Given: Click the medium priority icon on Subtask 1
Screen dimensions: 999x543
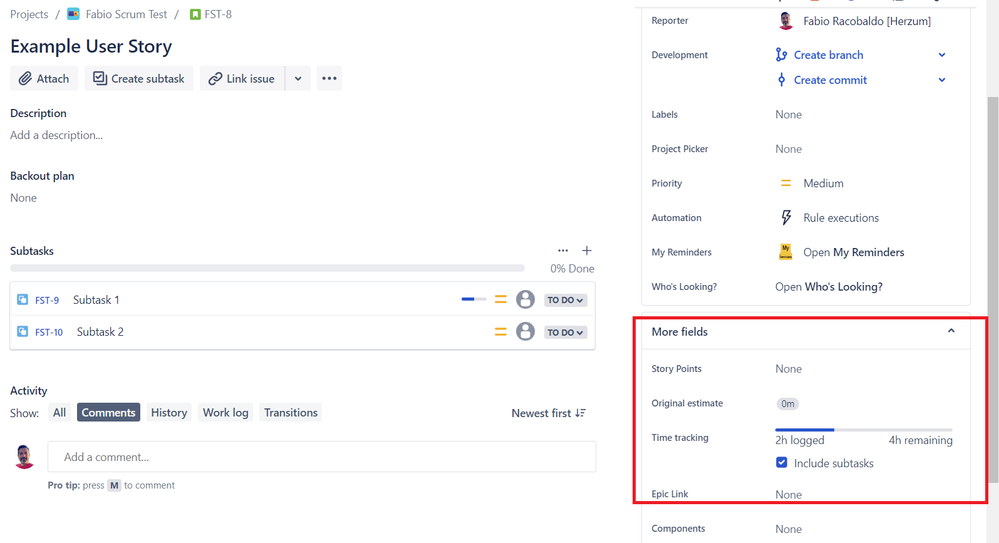Looking at the screenshot, I should 501,299.
